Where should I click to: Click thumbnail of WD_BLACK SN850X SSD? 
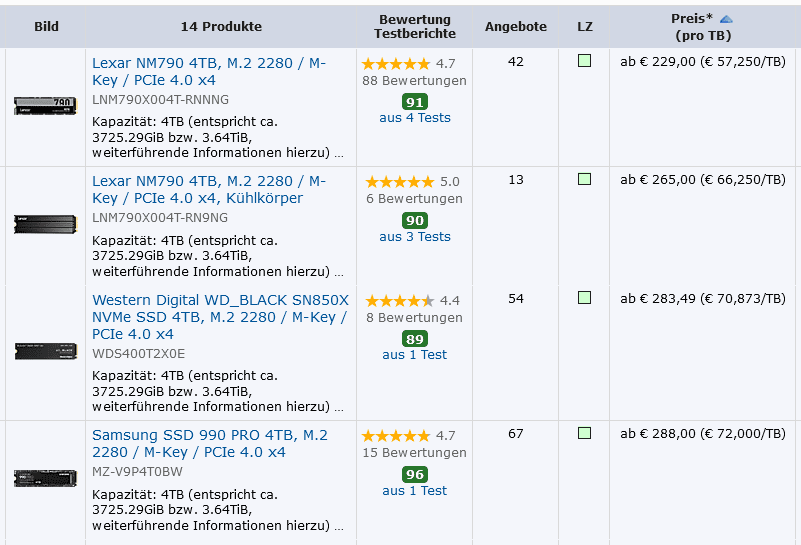(x=45, y=351)
